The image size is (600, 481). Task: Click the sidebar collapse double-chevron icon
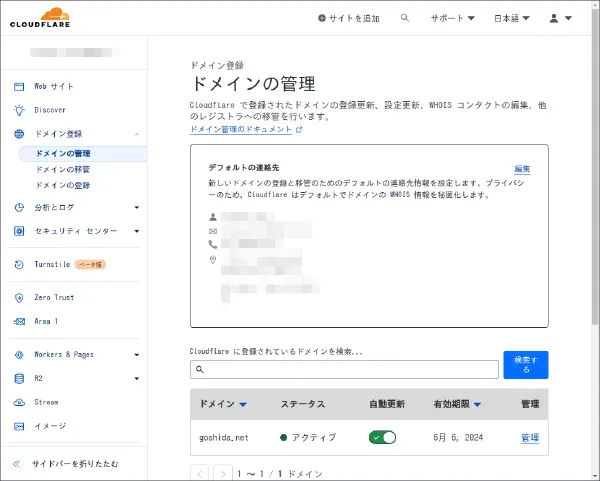(x=16, y=464)
